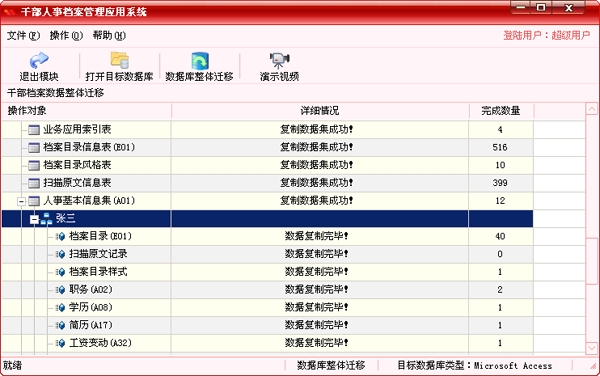Click the 退出模块 exit arrow icon

coord(39,60)
